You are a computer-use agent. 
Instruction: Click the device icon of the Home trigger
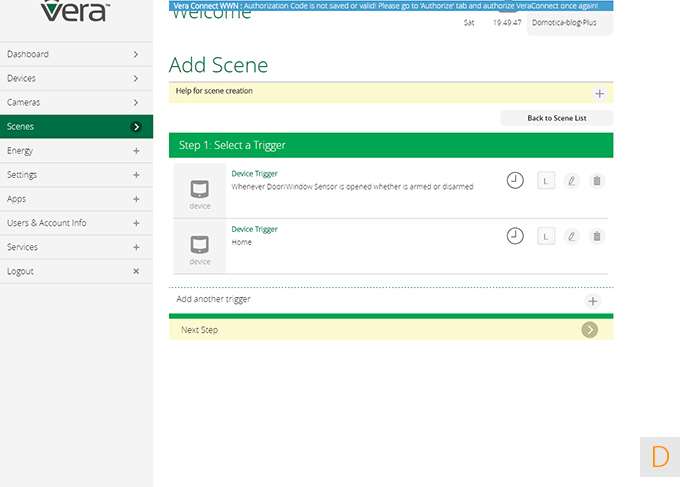[200, 245]
